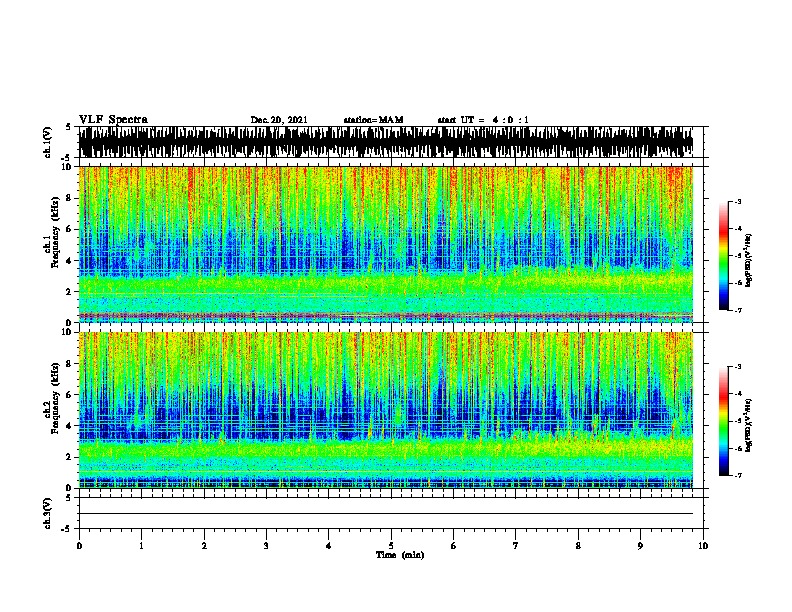Image resolution: width=792 pixels, height=612 pixels.
Task: Click time axis tick label "2"
Action: click(x=204, y=546)
